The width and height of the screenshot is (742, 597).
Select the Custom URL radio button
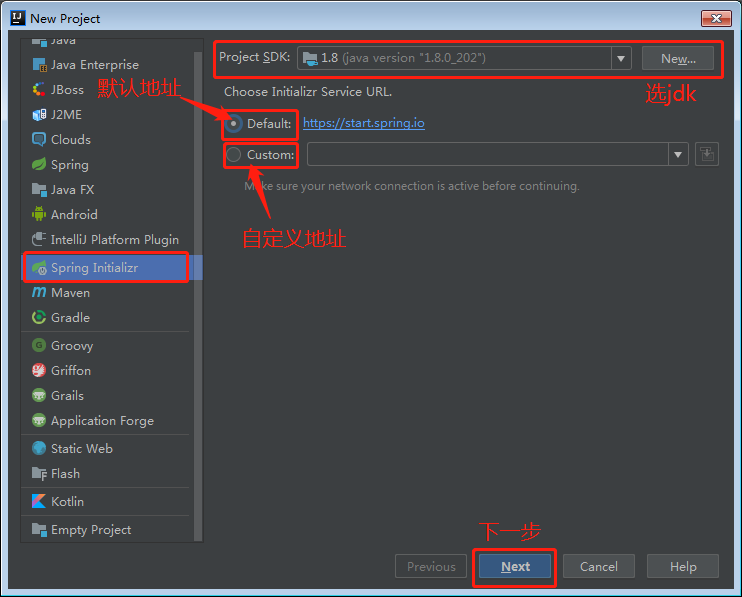coord(233,155)
